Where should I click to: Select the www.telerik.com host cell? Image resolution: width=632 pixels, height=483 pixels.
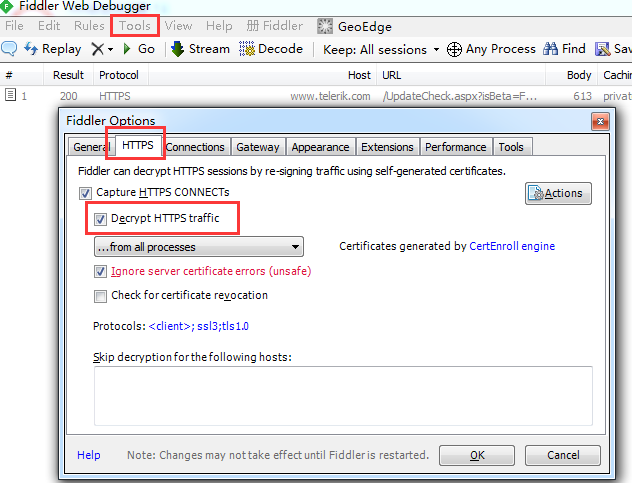click(330, 96)
